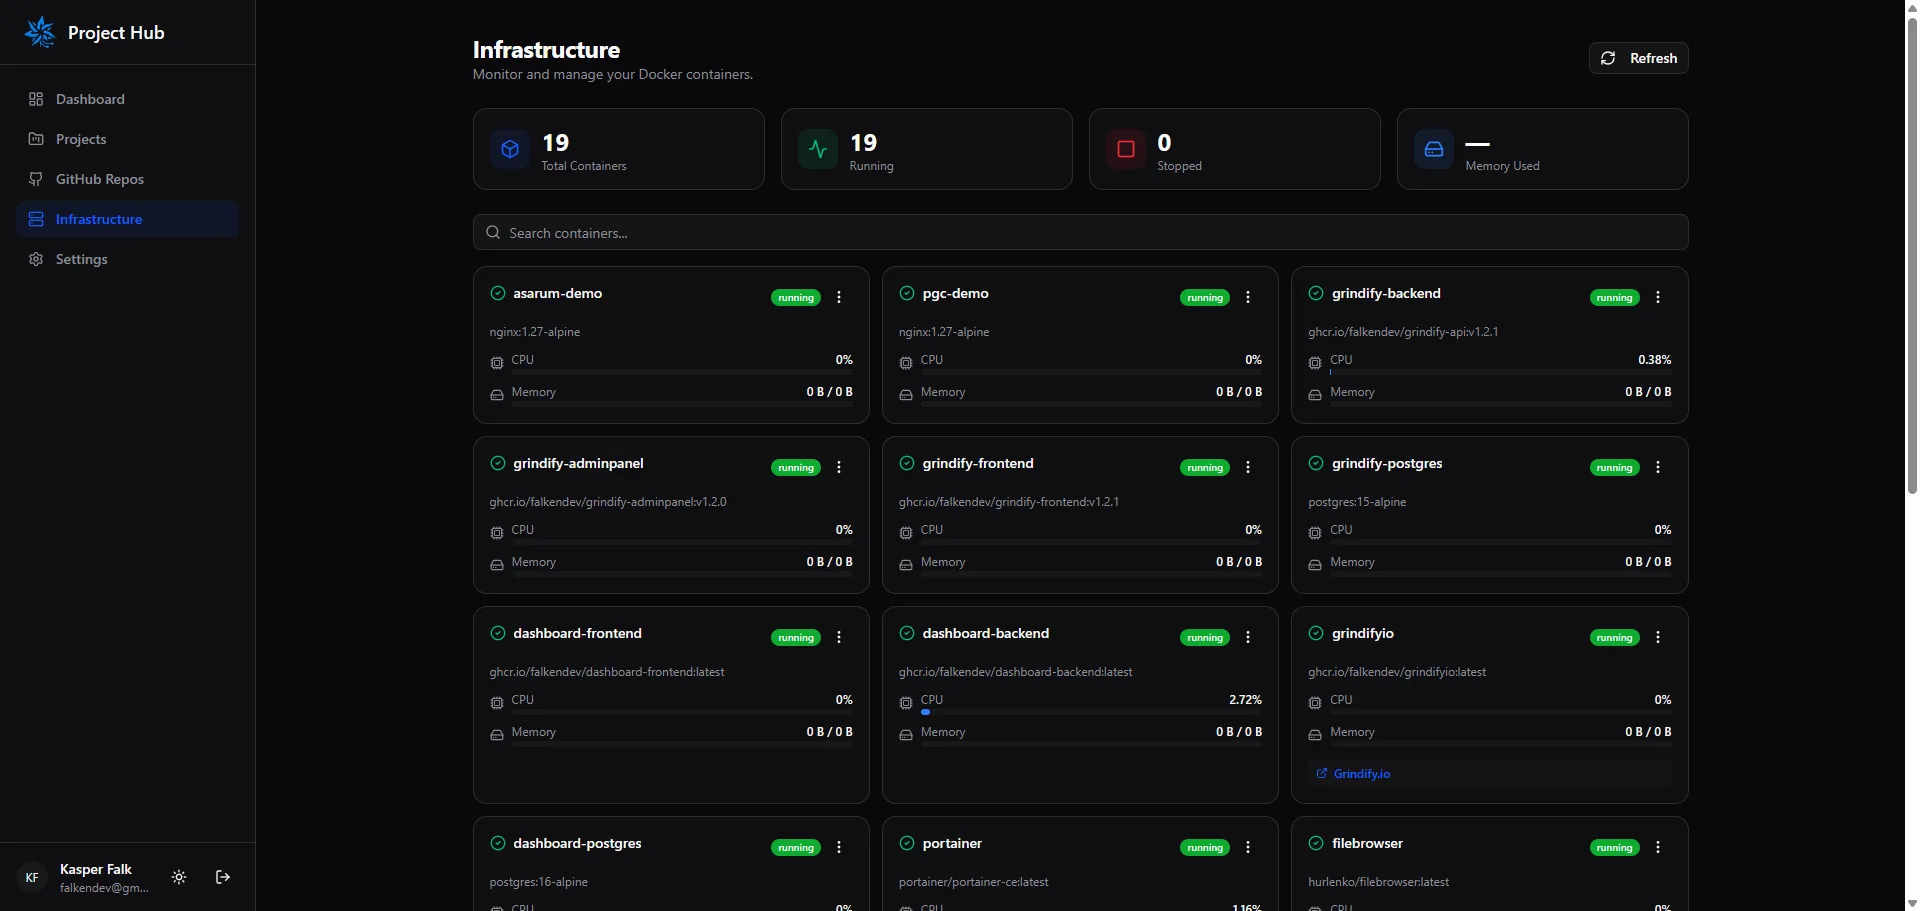This screenshot has height=911, width=1920.
Task: Click the asarum-demo running badge
Action: (796, 298)
